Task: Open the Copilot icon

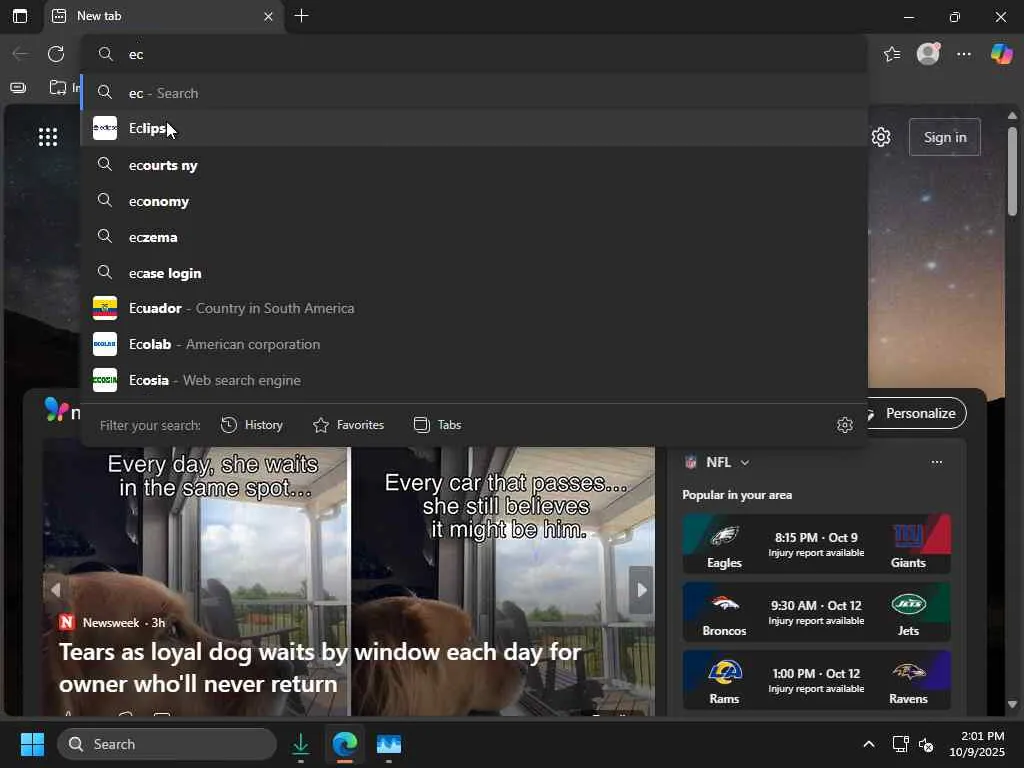Action: [1001, 54]
